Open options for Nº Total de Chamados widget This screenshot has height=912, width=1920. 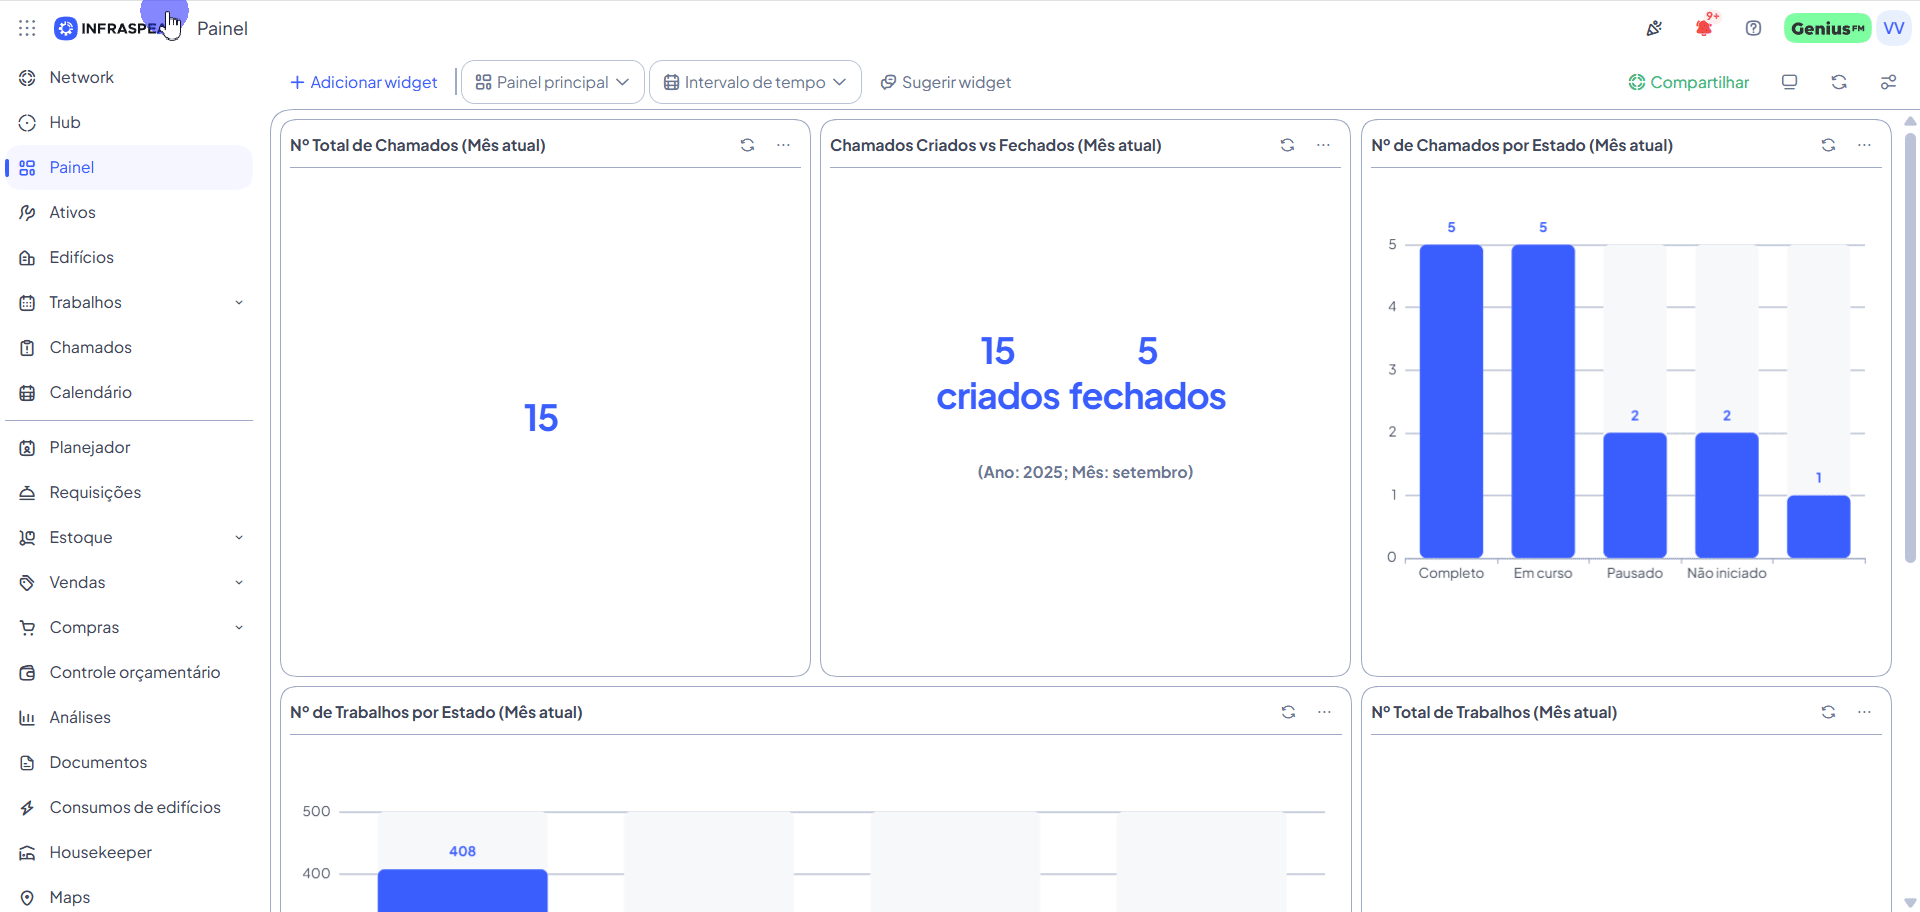coord(783,145)
